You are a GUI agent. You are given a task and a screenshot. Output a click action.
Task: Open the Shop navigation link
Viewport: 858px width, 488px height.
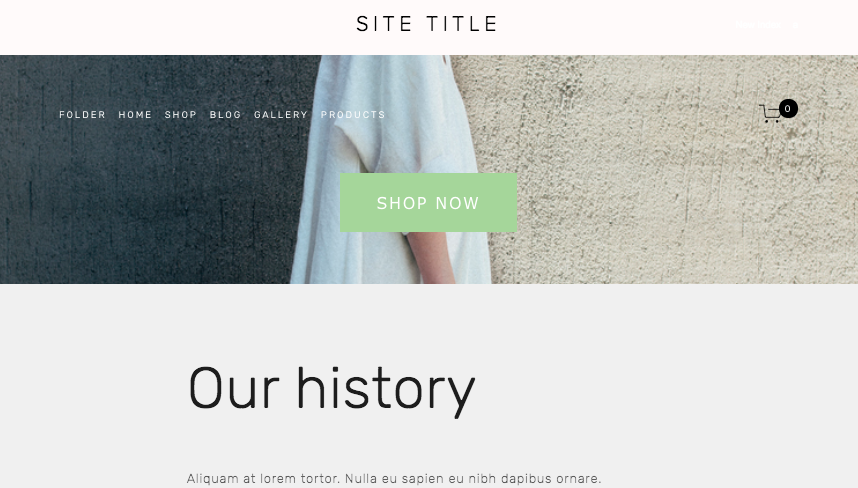181,114
